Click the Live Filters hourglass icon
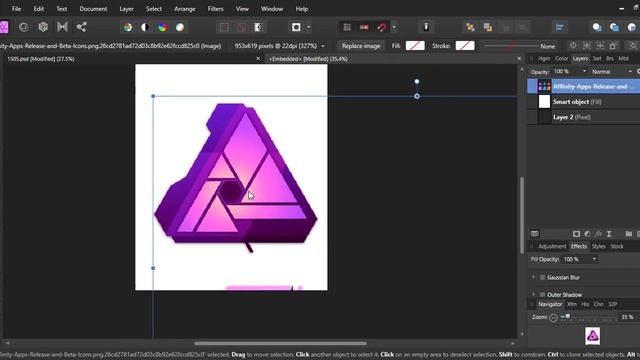This screenshot has width=640, height=360. 609,234
